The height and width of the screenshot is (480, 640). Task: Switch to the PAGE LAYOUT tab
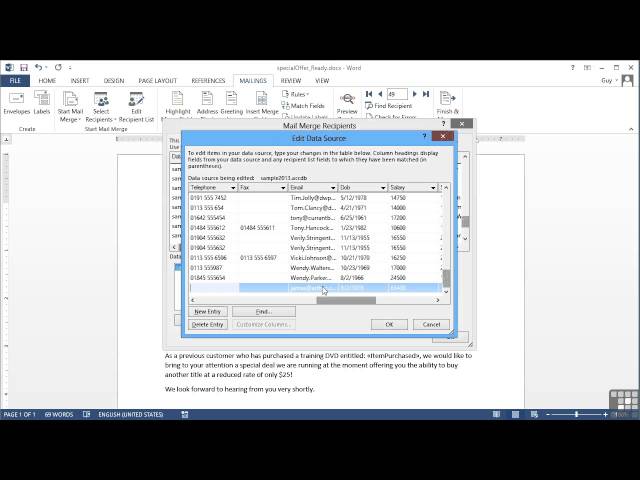pos(158,81)
